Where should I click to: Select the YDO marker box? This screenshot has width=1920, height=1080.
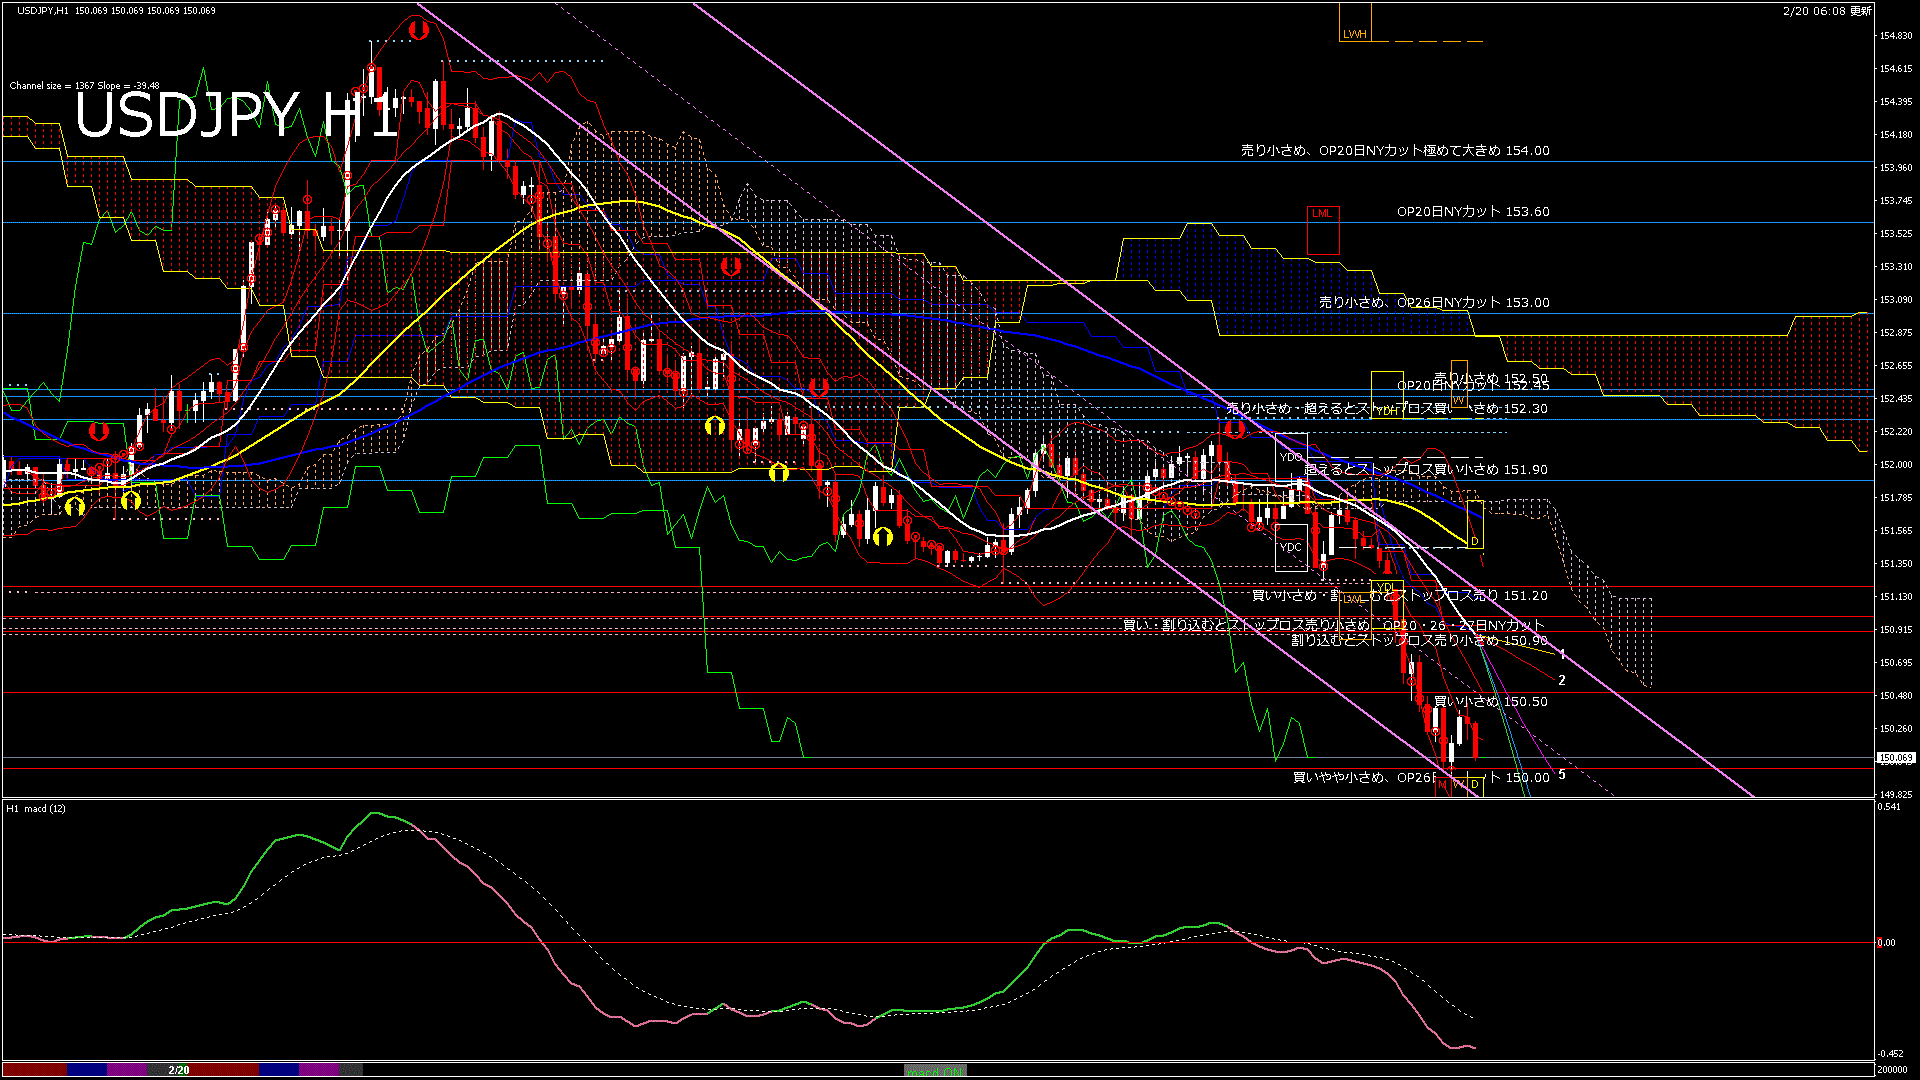(x=1291, y=457)
